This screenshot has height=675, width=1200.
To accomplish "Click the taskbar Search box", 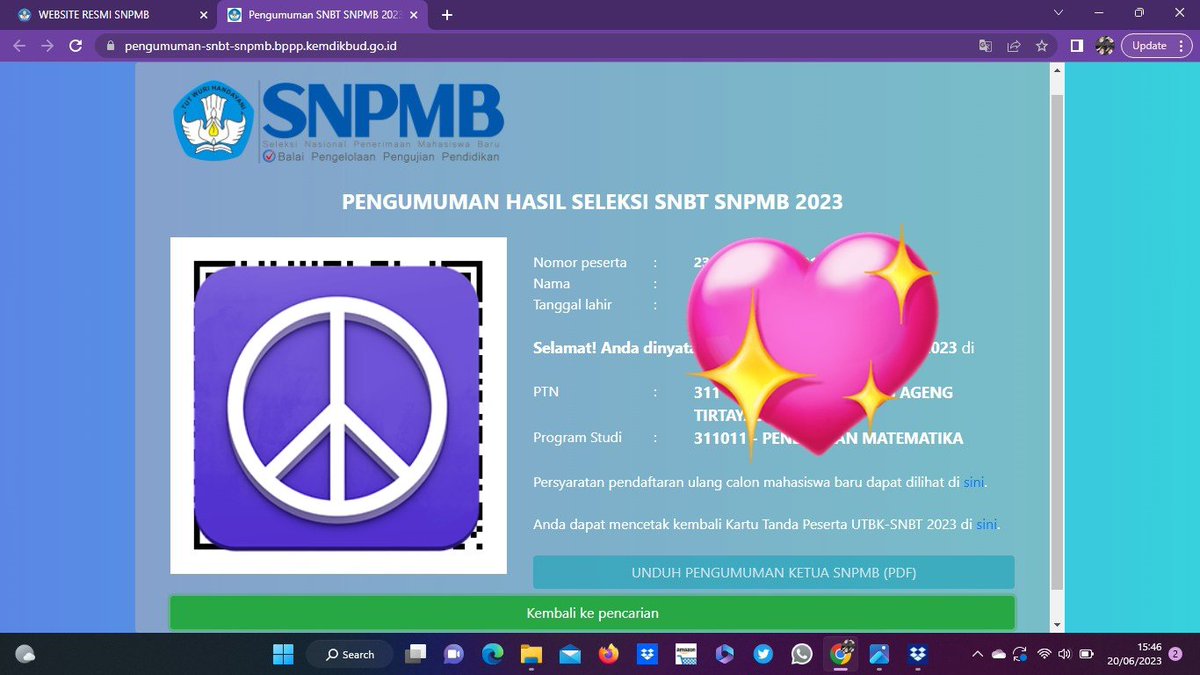I will point(350,654).
